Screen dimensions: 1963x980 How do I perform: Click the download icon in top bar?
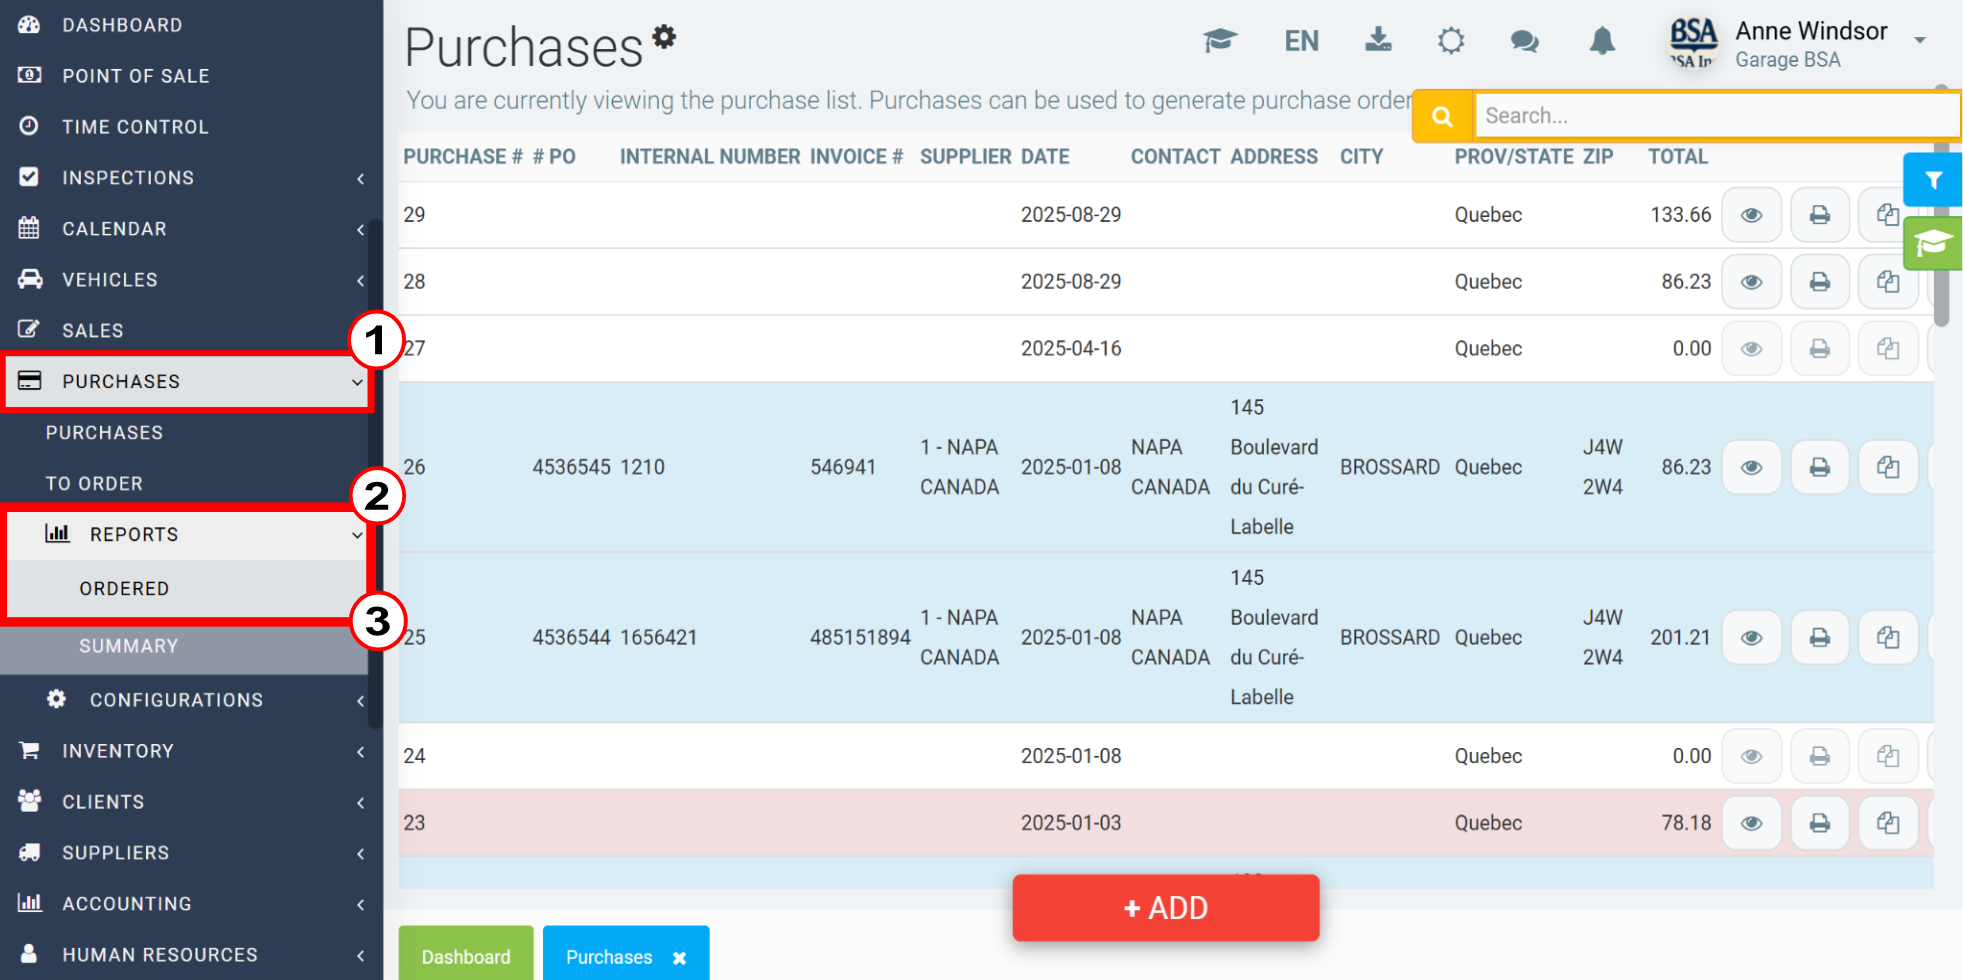point(1378,41)
